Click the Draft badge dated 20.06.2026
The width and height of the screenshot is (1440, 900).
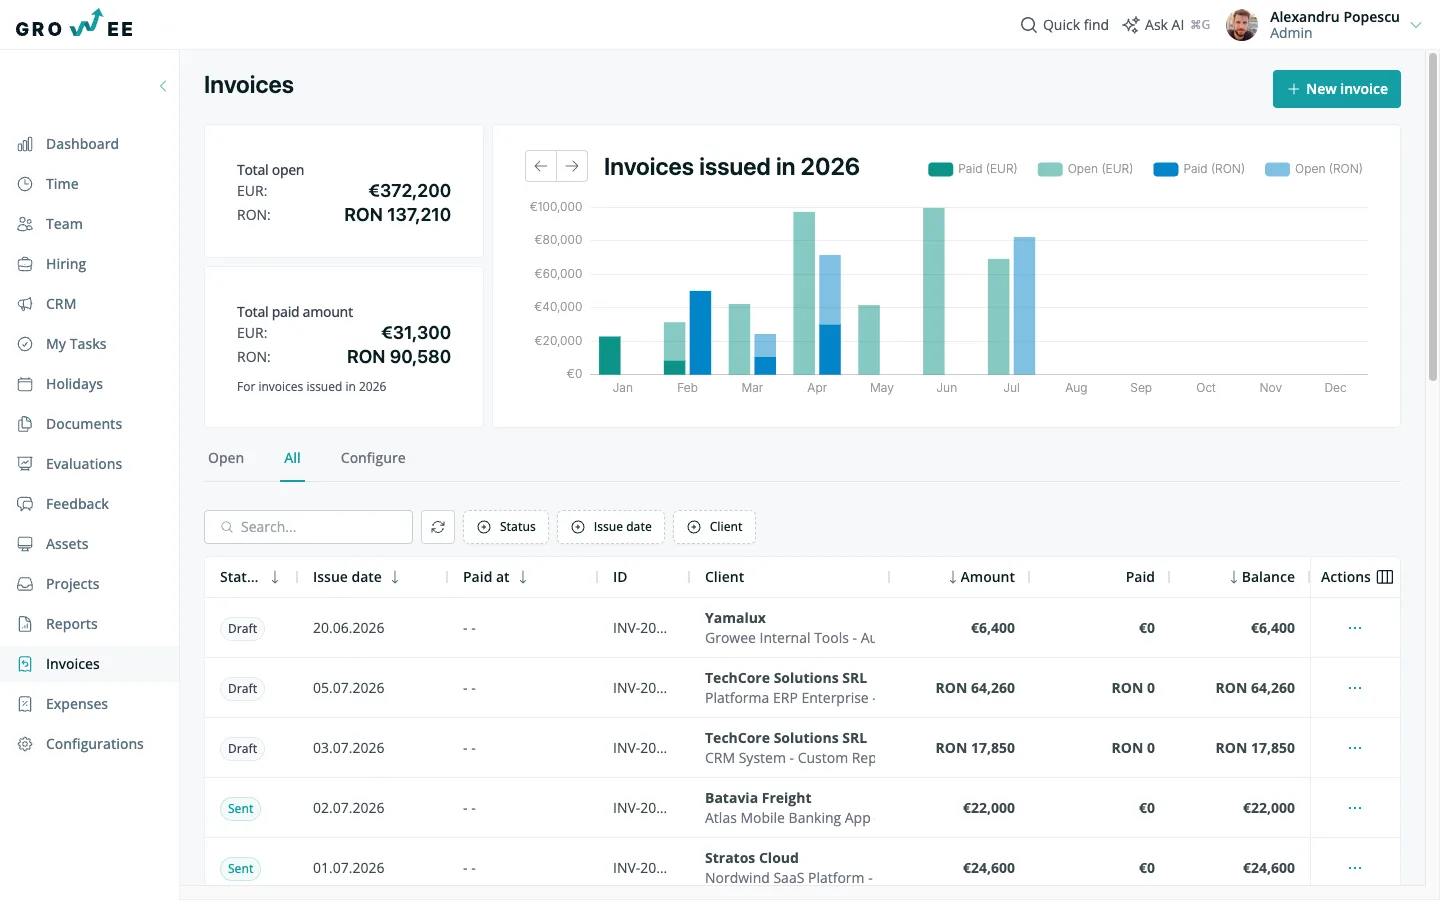(x=242, y=629)
